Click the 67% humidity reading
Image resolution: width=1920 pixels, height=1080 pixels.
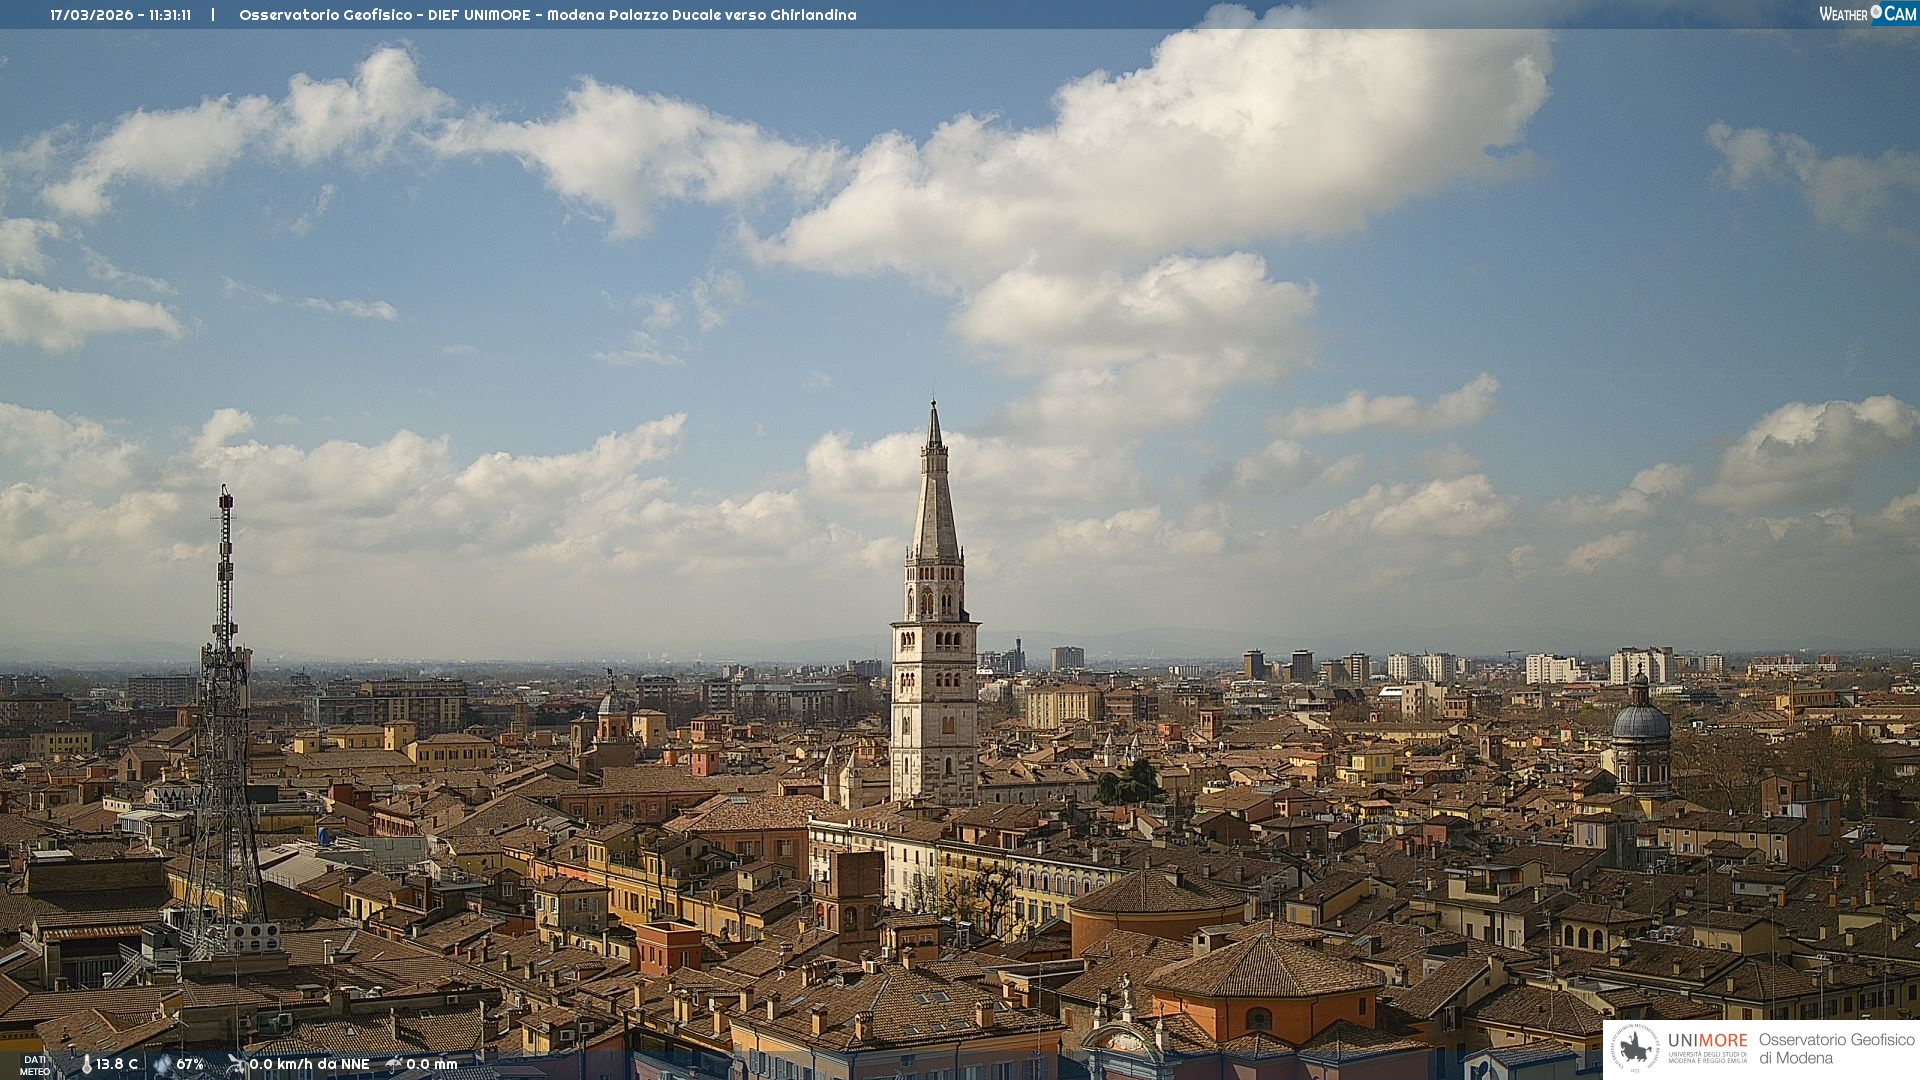point(190,1064)
